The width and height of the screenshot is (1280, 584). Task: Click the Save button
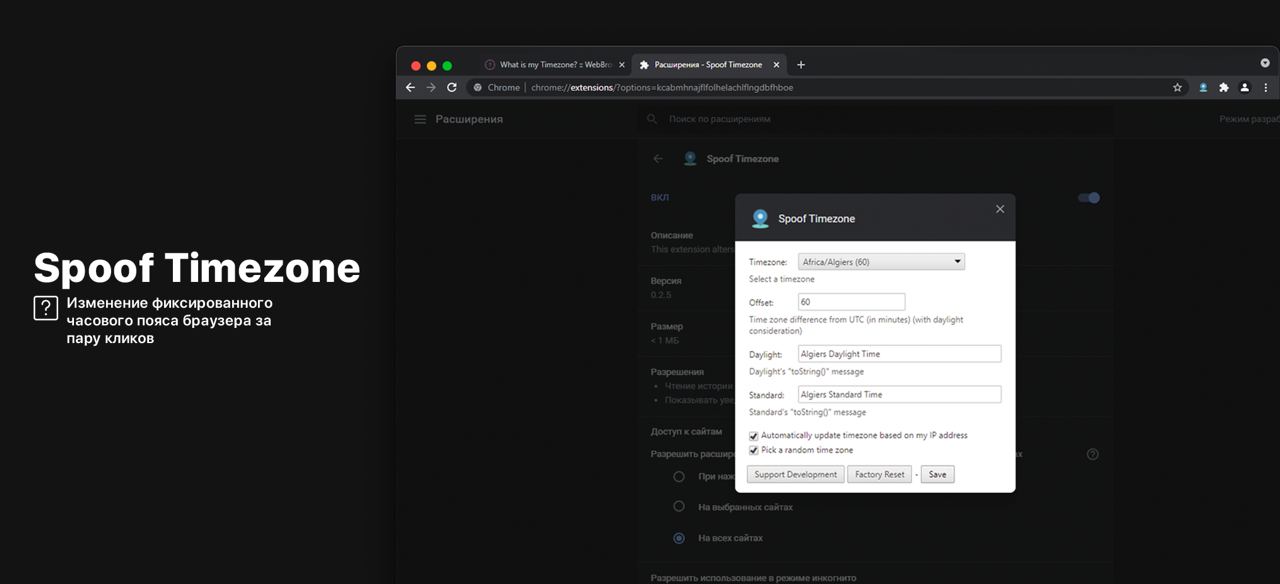click(937, 475)
